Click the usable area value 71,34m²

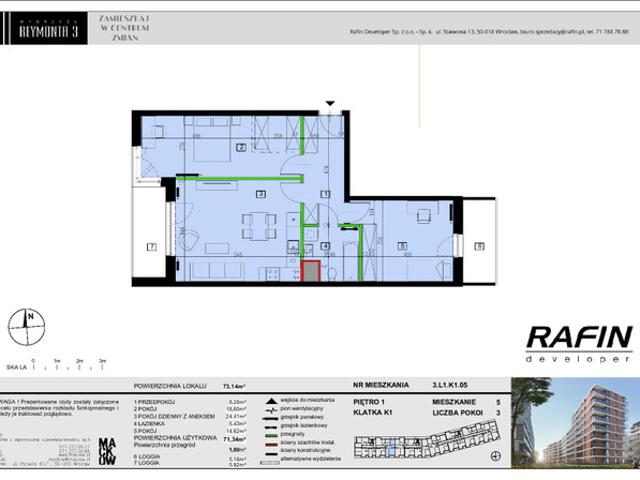[234, 439]
